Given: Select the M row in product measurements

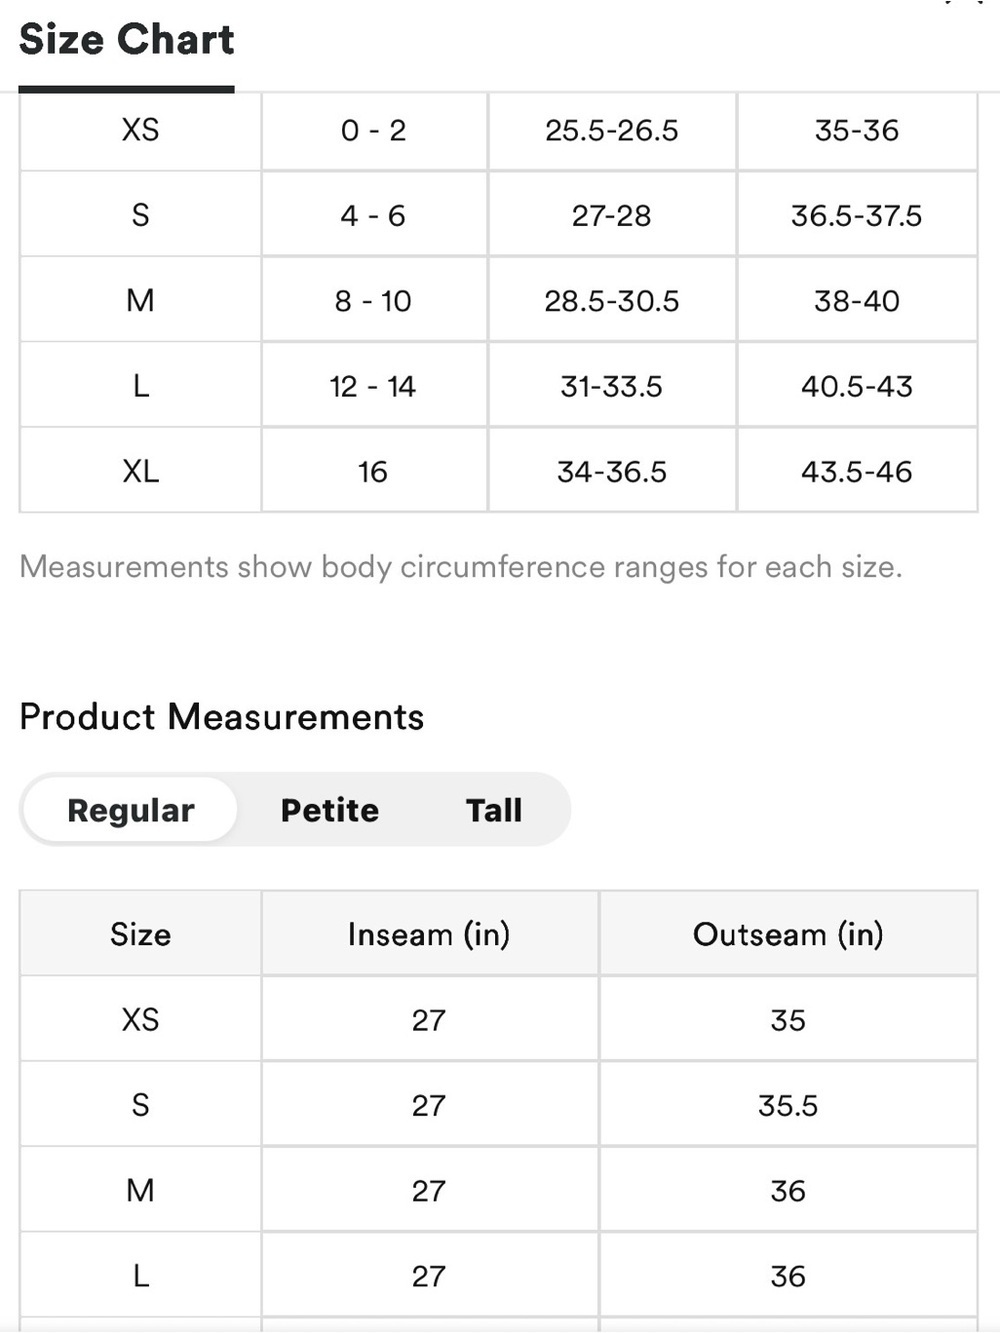Looking at the screenshot, I should tap(498, 1190).
